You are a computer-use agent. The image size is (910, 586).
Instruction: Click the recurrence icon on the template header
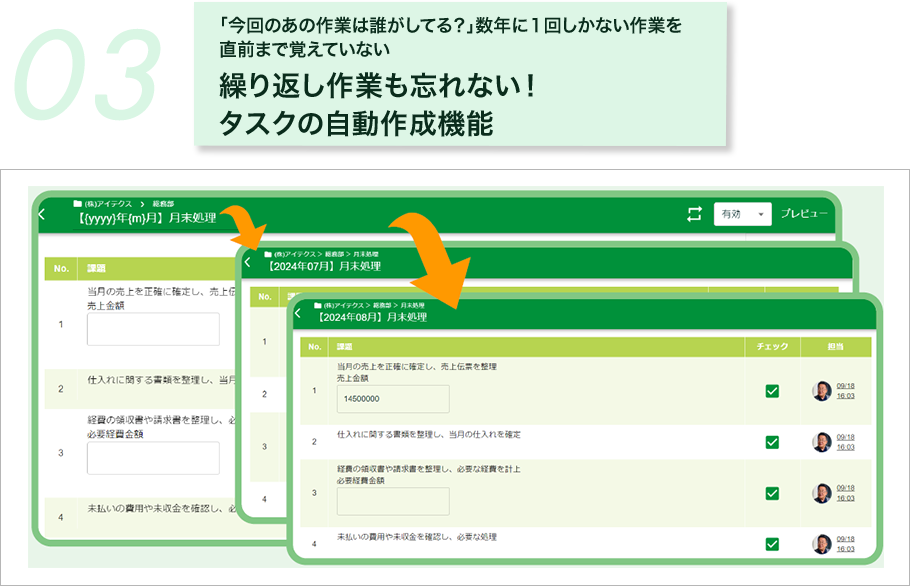pyautogui.click(x=696, y=213)
